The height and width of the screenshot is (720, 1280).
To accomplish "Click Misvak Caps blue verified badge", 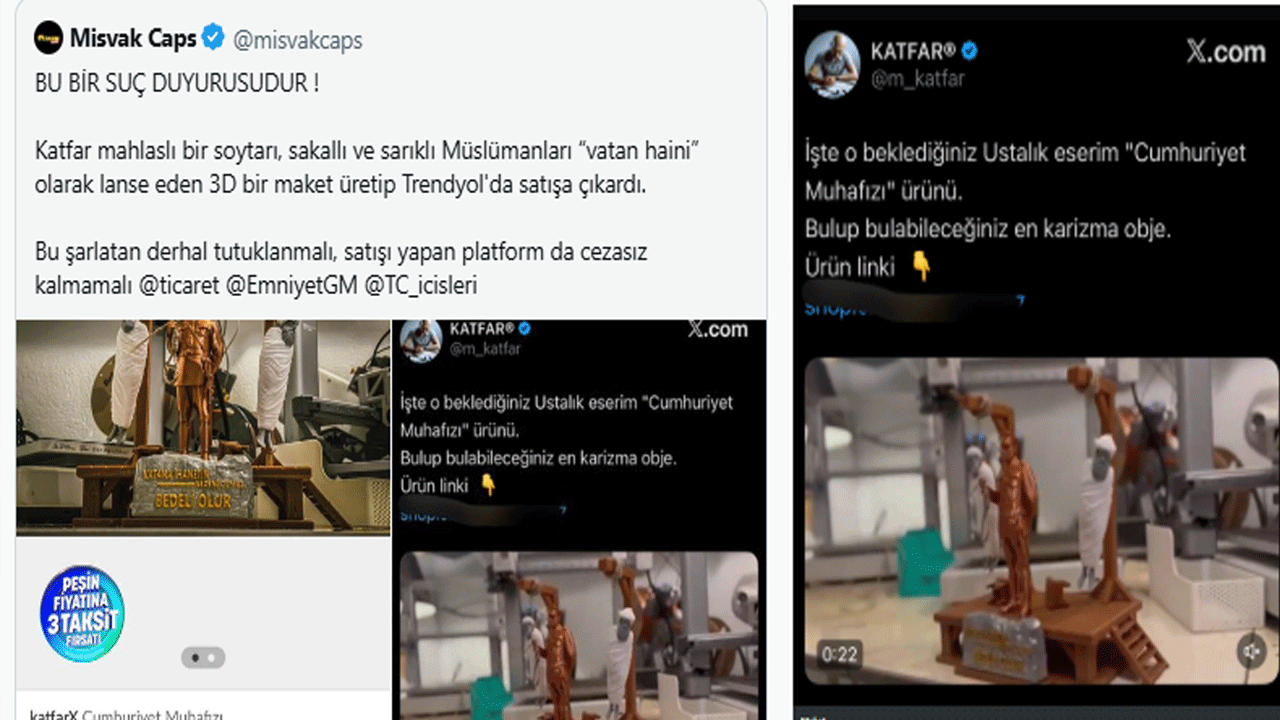I will tap(213, 39).
